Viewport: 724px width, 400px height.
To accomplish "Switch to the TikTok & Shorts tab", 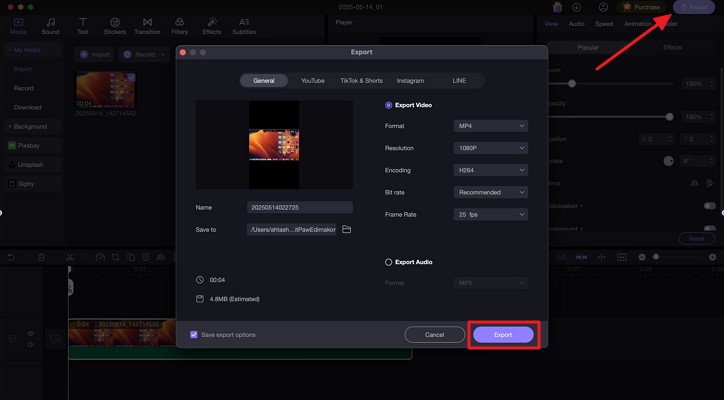I will click(362, 80).
